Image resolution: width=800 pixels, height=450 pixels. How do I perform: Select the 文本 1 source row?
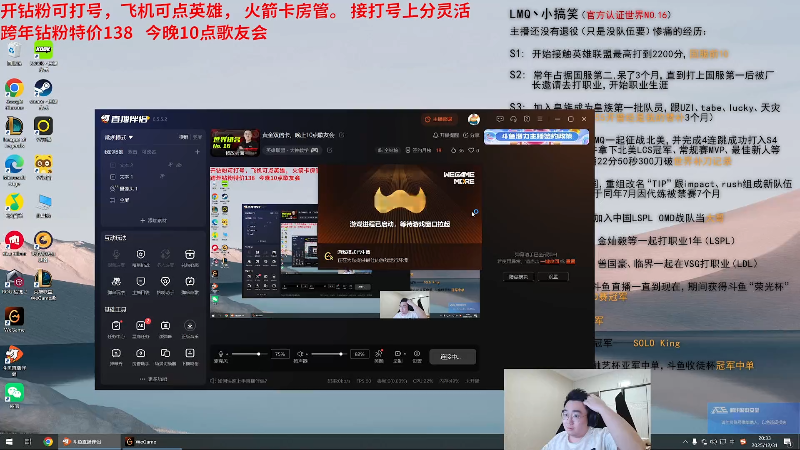pos(153,177)
